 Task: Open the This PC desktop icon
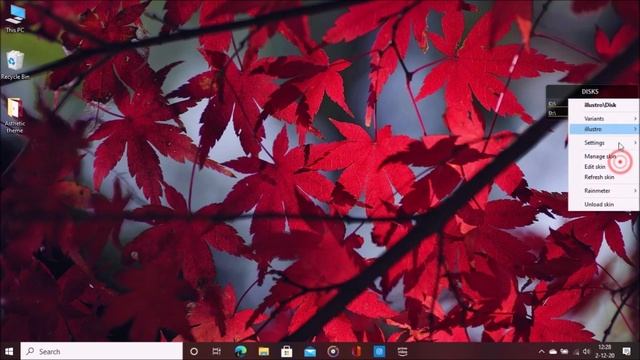[15, 18]
